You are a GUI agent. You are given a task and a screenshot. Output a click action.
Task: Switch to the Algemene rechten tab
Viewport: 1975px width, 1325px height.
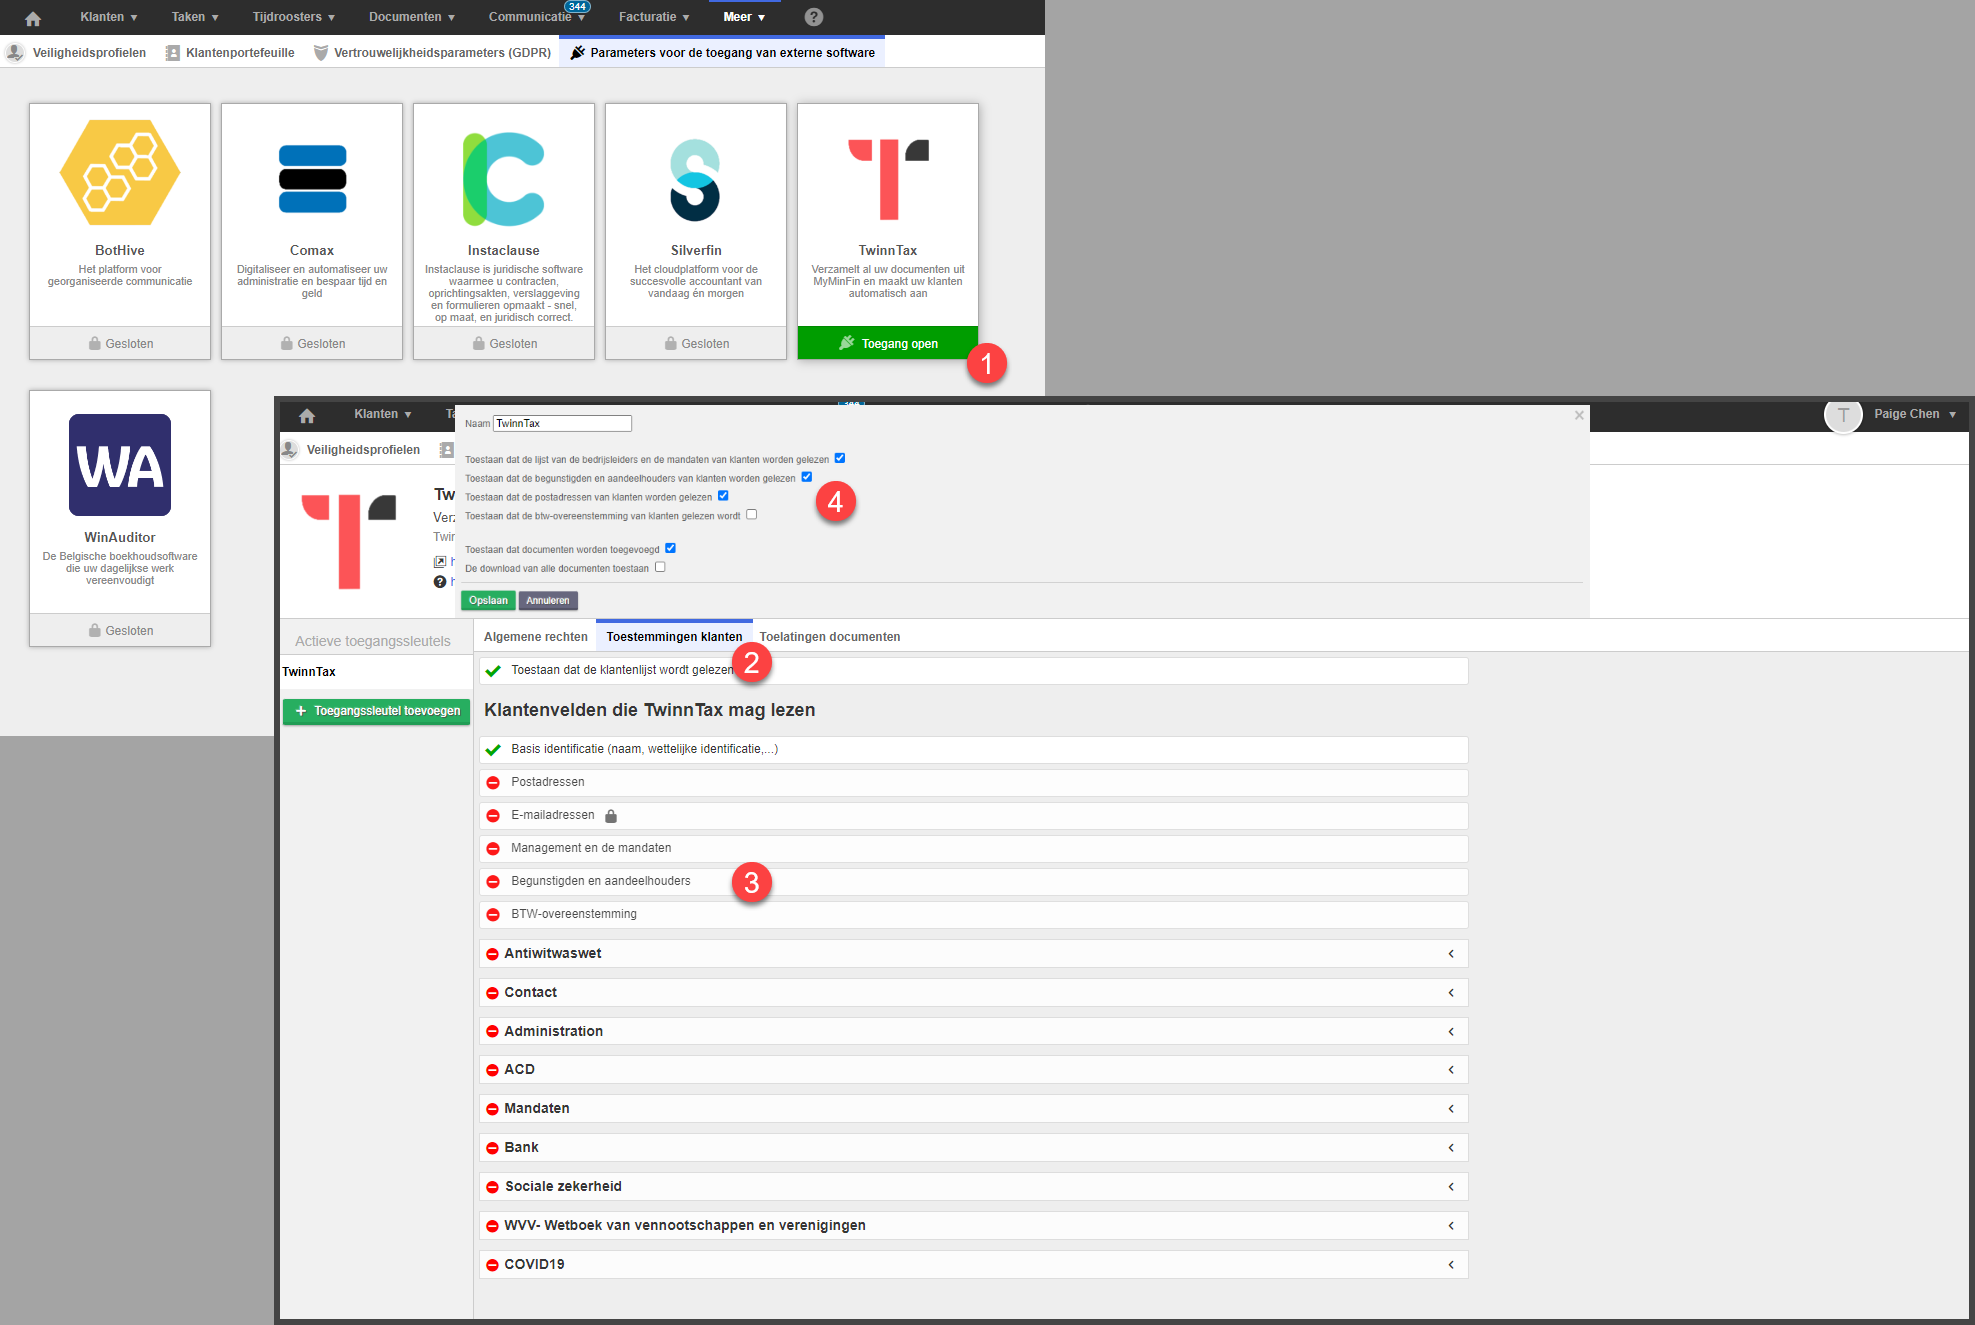pyautogui.click(x=536, y=637)
